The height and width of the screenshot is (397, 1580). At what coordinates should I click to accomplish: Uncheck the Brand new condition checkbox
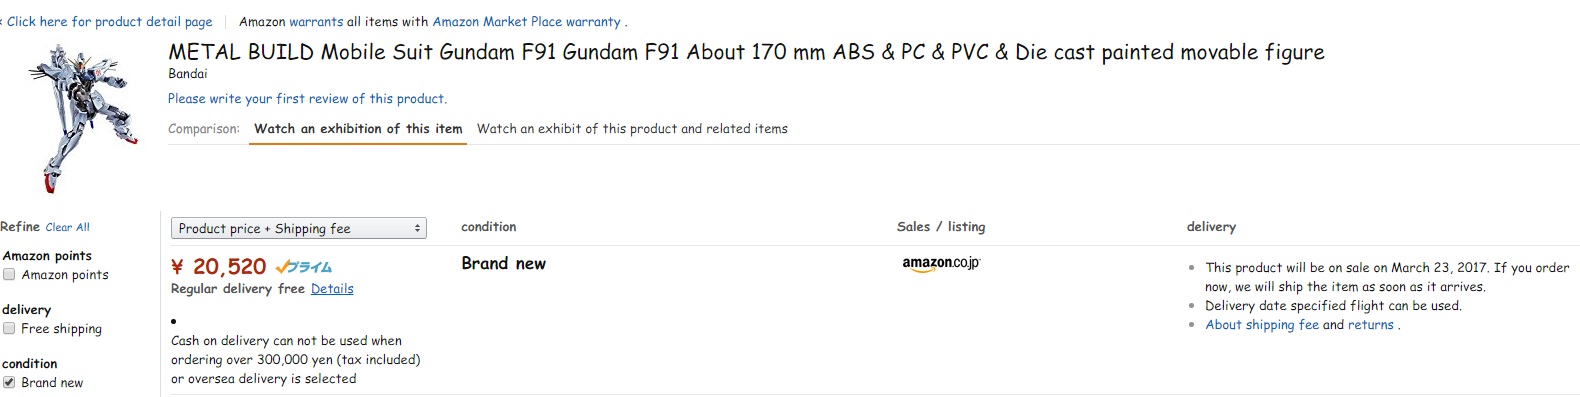click(x=9, y=382)
